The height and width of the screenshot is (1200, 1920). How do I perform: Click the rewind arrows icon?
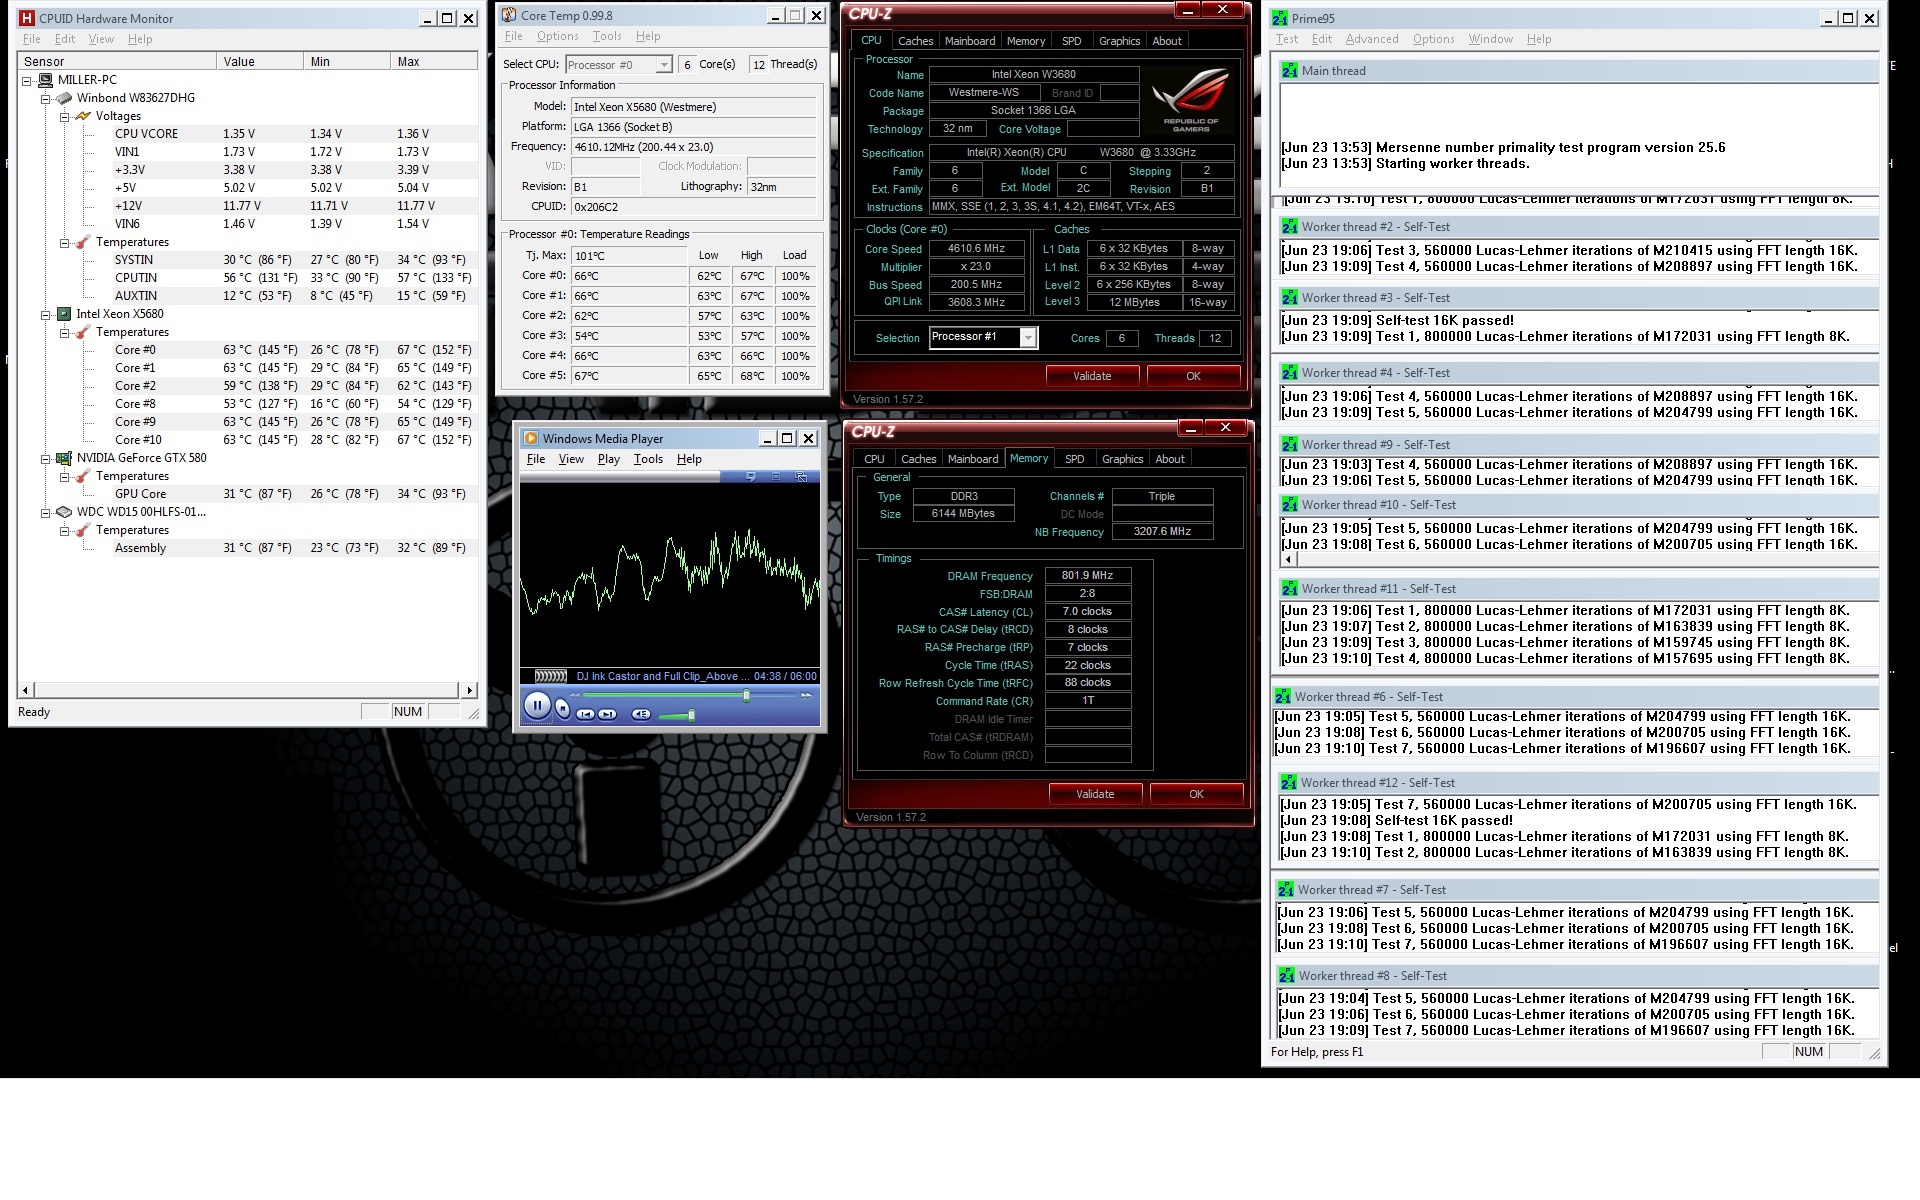[575, 695]
